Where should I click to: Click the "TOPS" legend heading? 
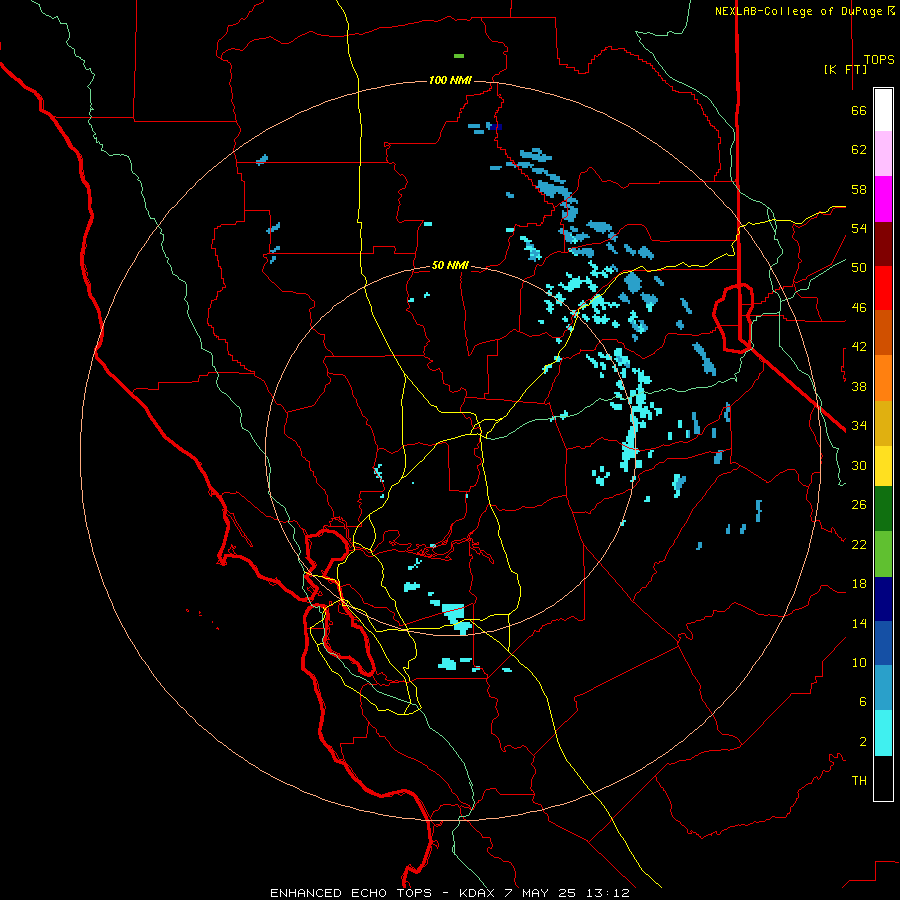(879, 60)
